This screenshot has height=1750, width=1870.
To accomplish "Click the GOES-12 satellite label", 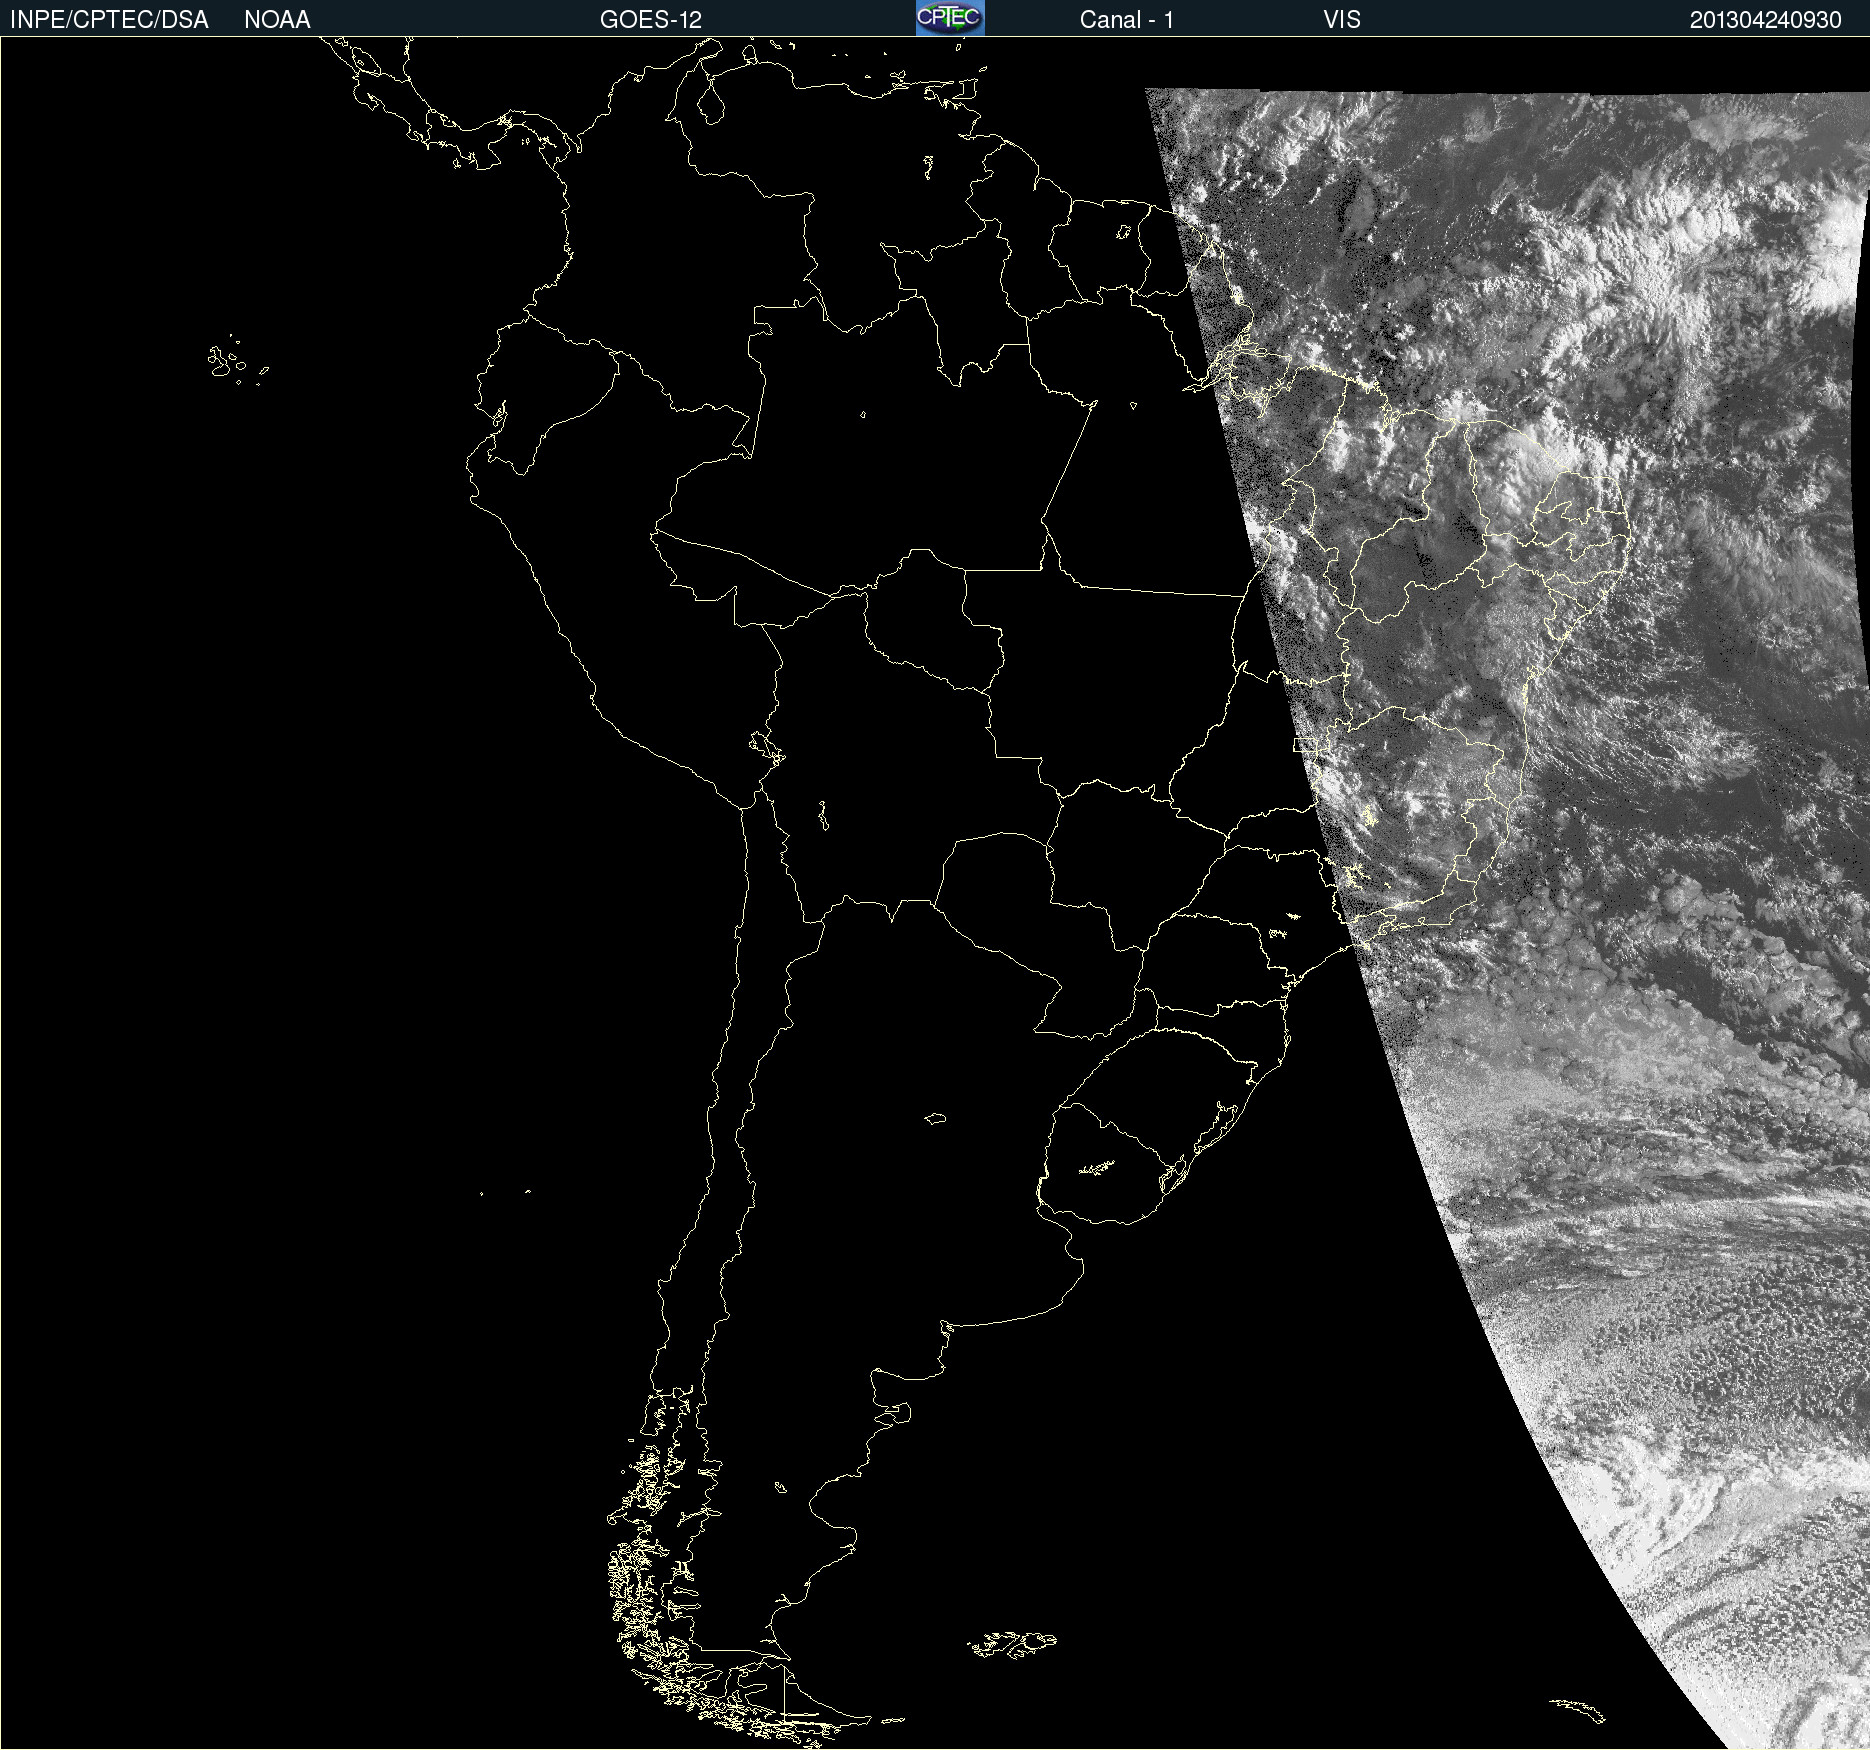I will (x=651, y=20).
